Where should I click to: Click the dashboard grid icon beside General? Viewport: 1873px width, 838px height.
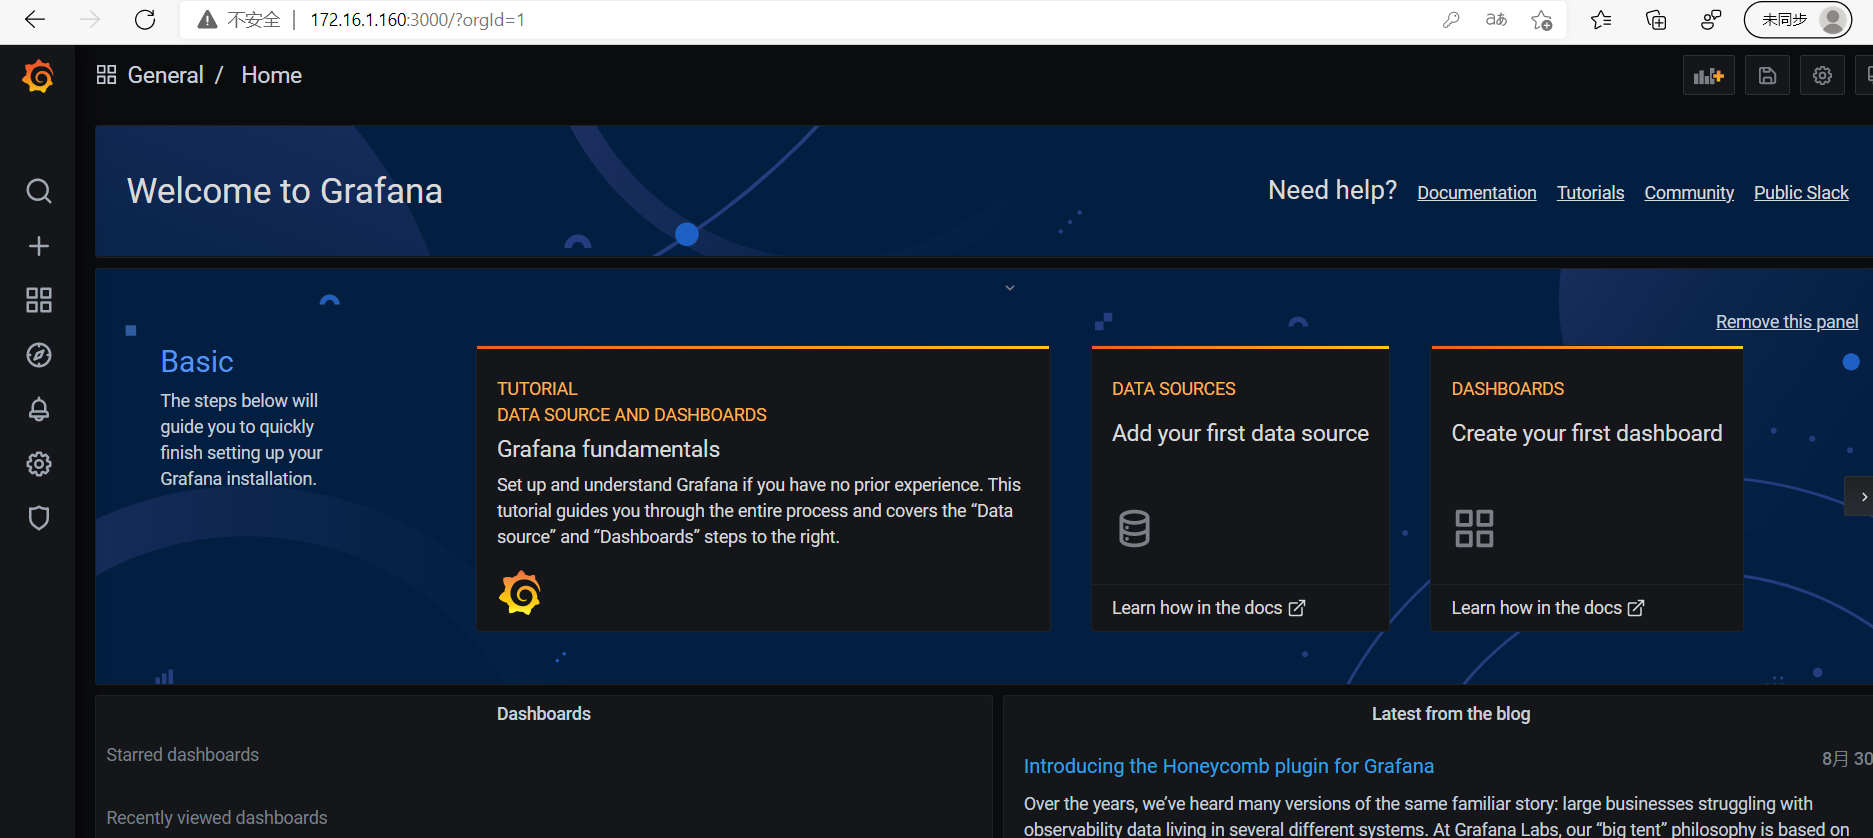(x=106, y=75)
